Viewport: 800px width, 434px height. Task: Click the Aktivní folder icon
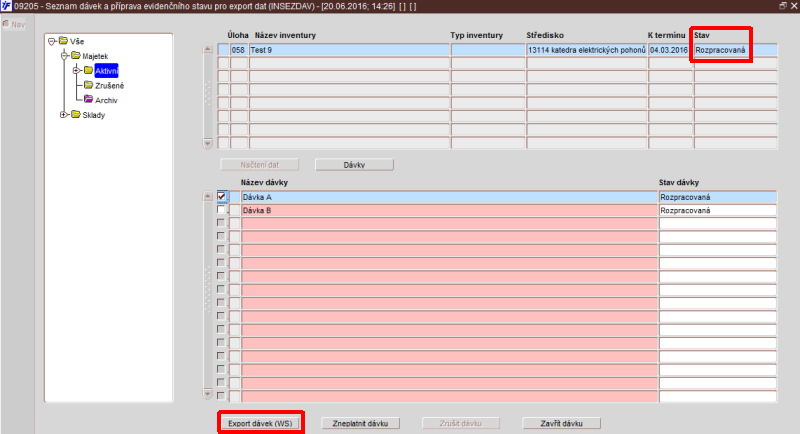[88, 70]
